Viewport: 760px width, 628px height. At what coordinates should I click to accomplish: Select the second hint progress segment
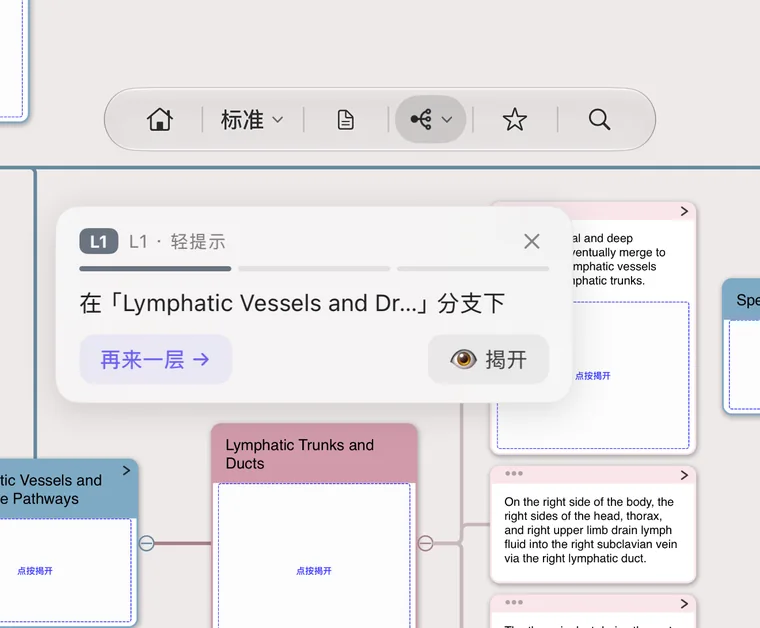pyautogui.click(x=314, y=268)
